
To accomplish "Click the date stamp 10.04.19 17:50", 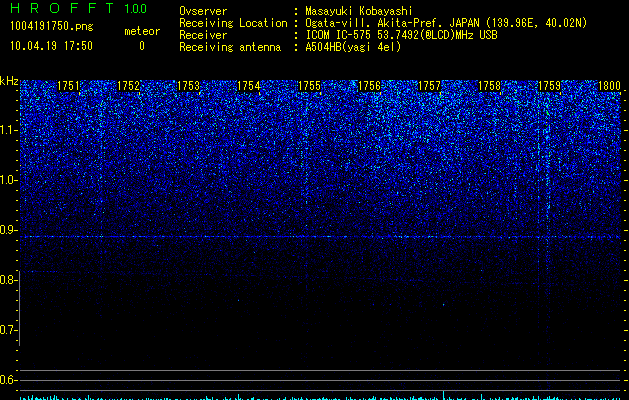I will pyautogui.click(x=51, y=46).
